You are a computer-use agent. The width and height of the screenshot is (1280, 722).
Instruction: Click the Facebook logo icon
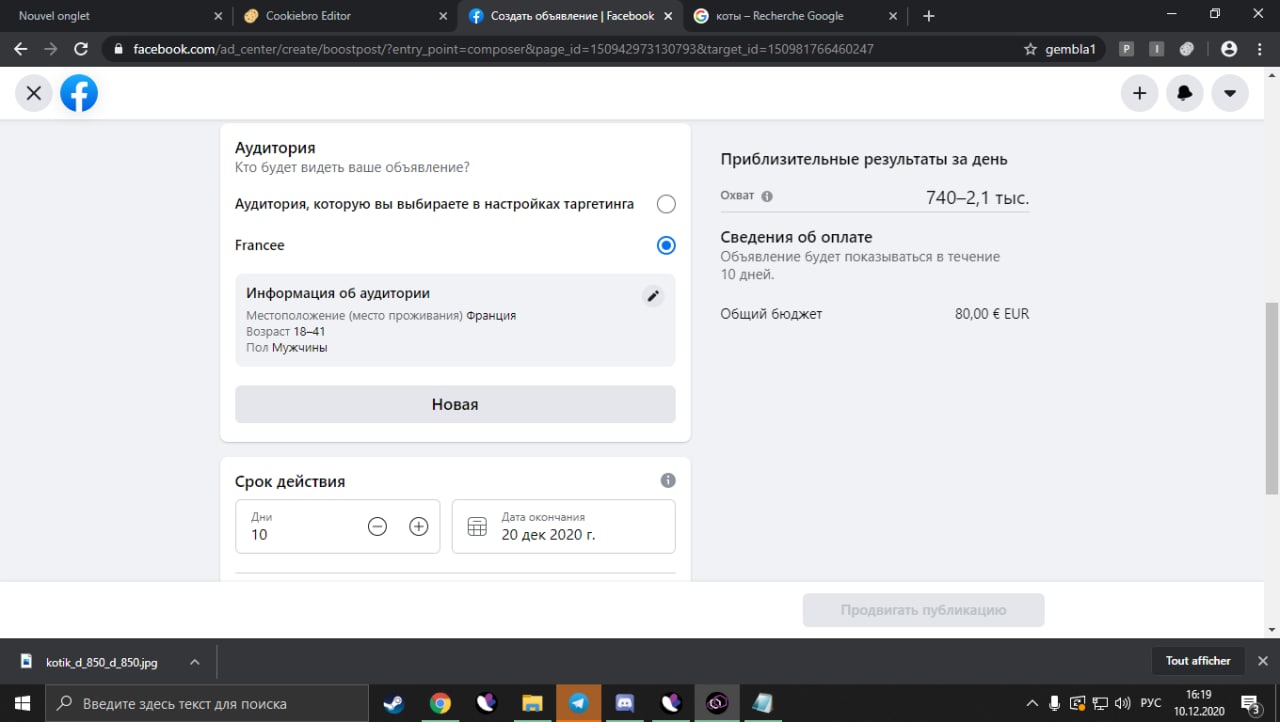tap(79, 93)
